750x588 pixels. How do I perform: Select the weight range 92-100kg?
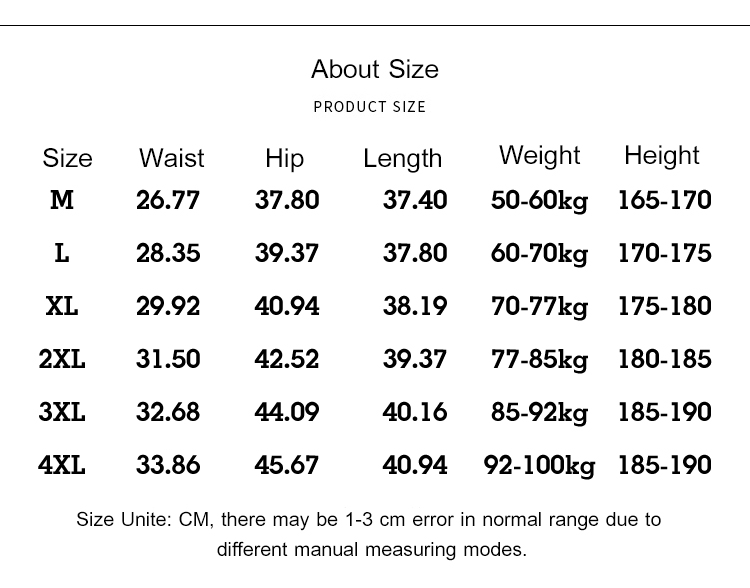tap(539, 465)
